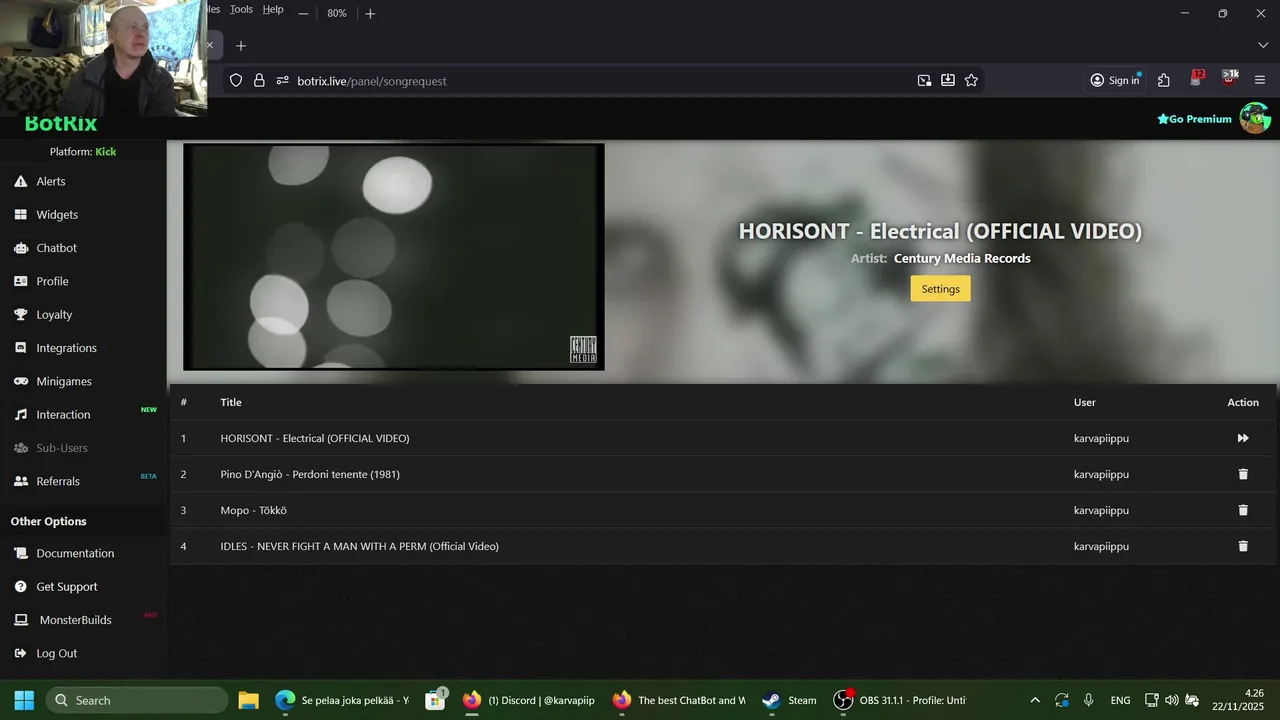1280x720 pixels.
Task: Open the Documentation icon
Action: coord(20,553)
